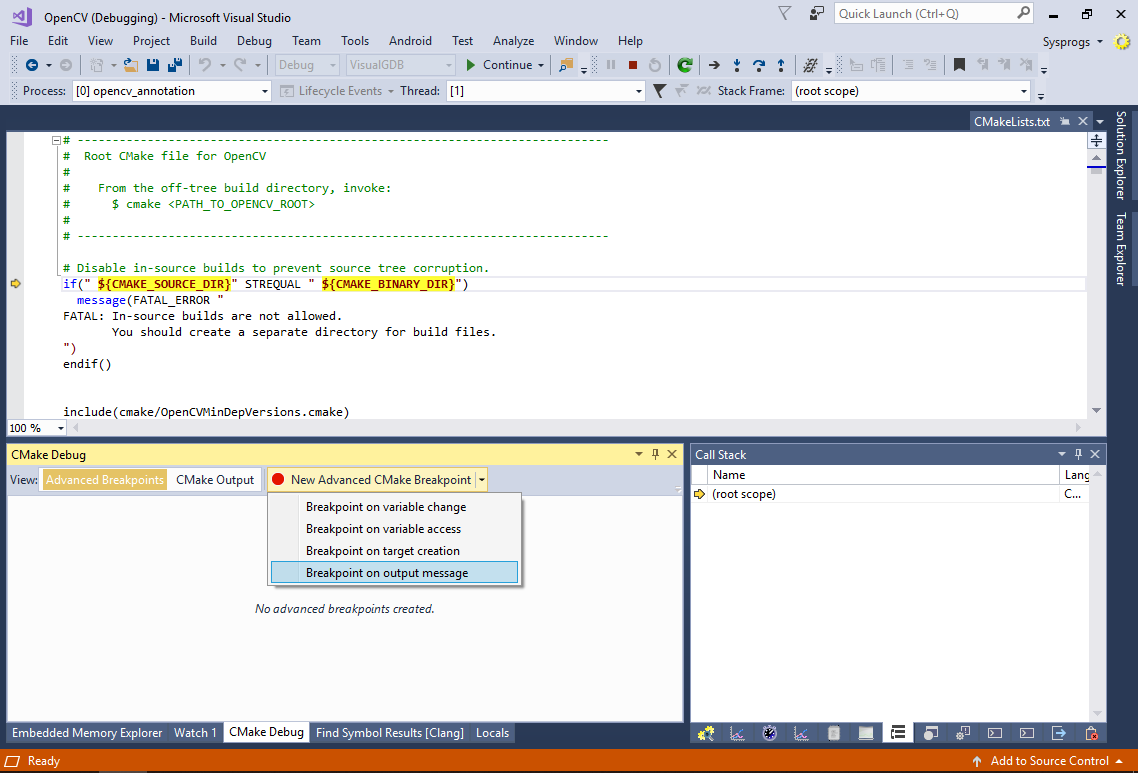Toggle the CMake Output view
The width and height of the screenshot is (1138, 773).
point(215,480)
